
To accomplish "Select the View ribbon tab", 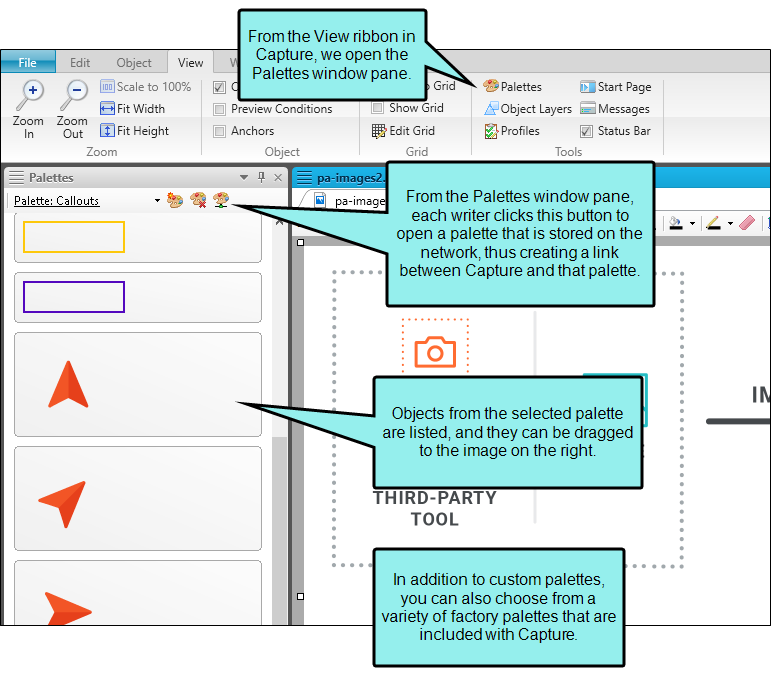I will (x=190, y=62).
